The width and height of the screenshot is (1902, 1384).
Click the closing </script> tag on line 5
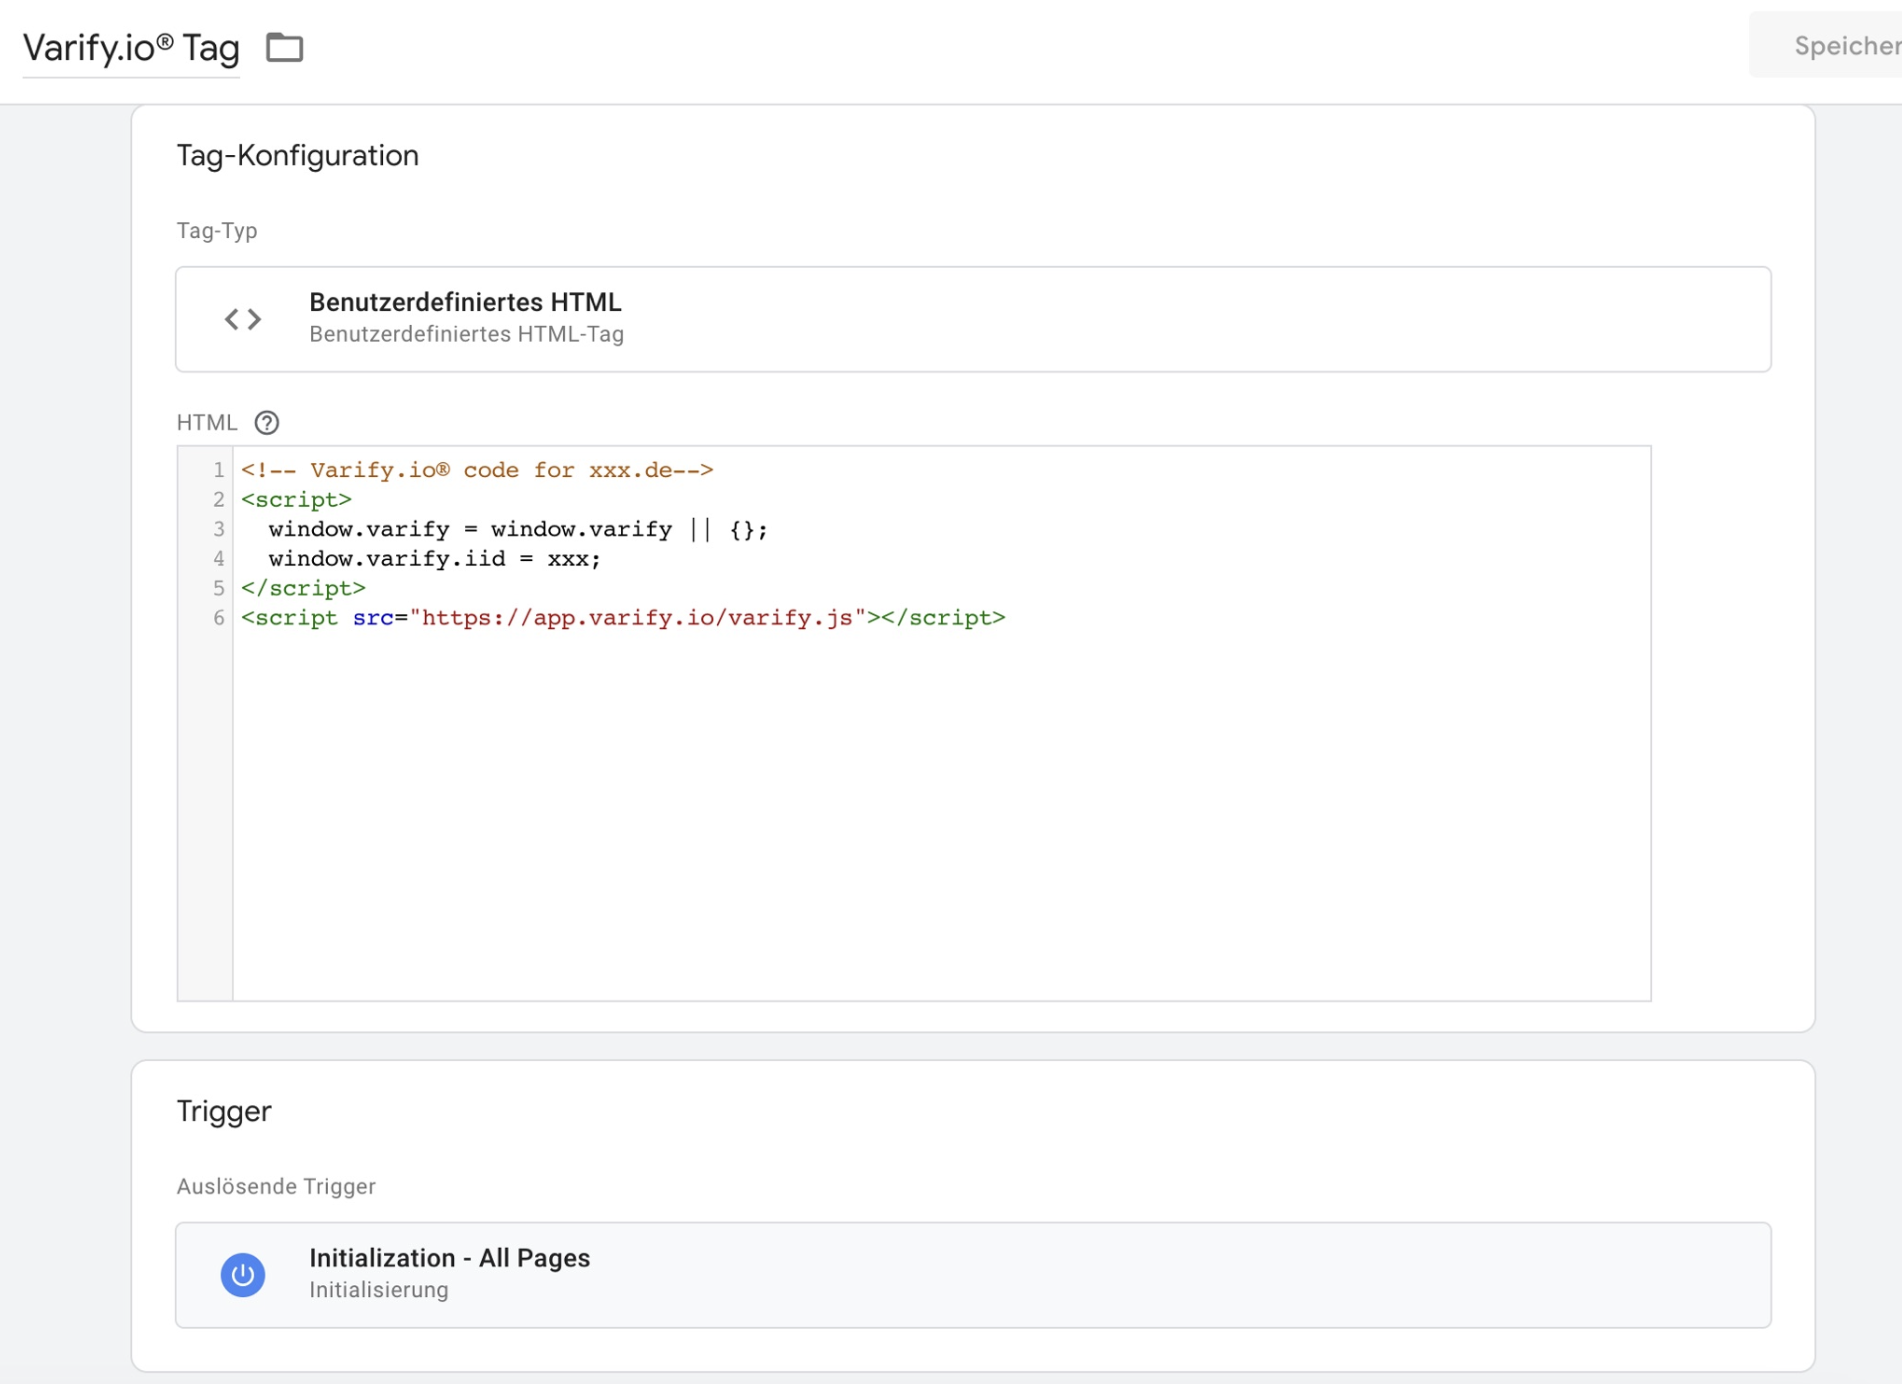[x=303, y=588]
